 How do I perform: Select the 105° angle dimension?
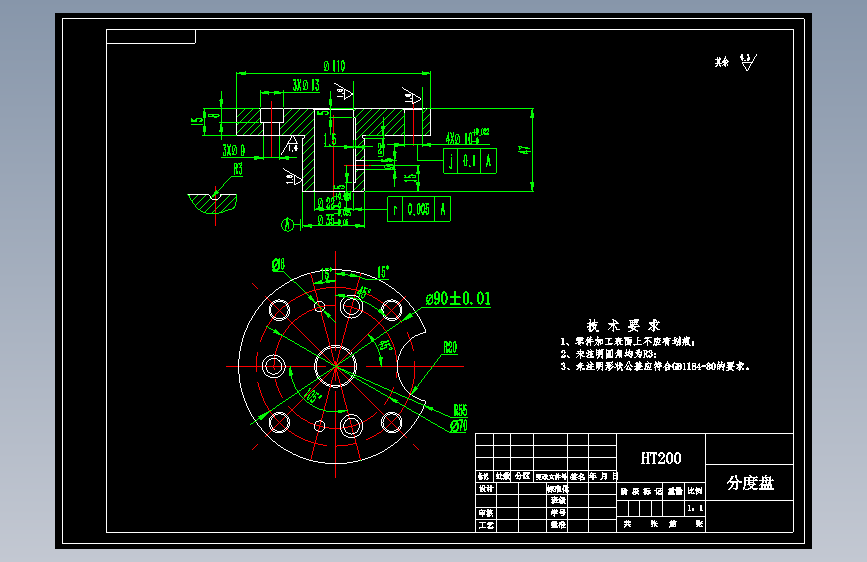(x=312, y=395)
